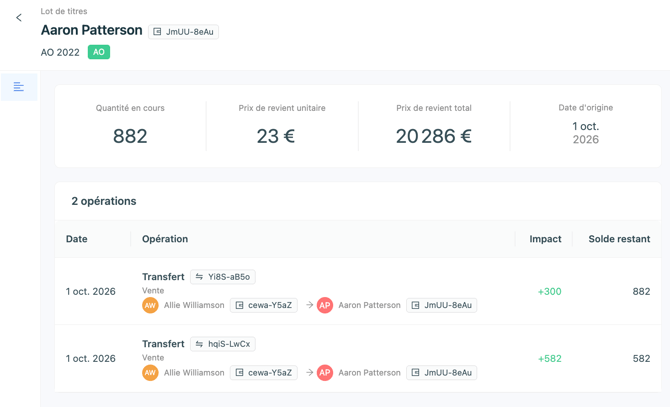The width and height of the screenshot is (670, 407).
Task: Click the AP avatar in the hqiS-LwCx row
Action: [325, 373]
